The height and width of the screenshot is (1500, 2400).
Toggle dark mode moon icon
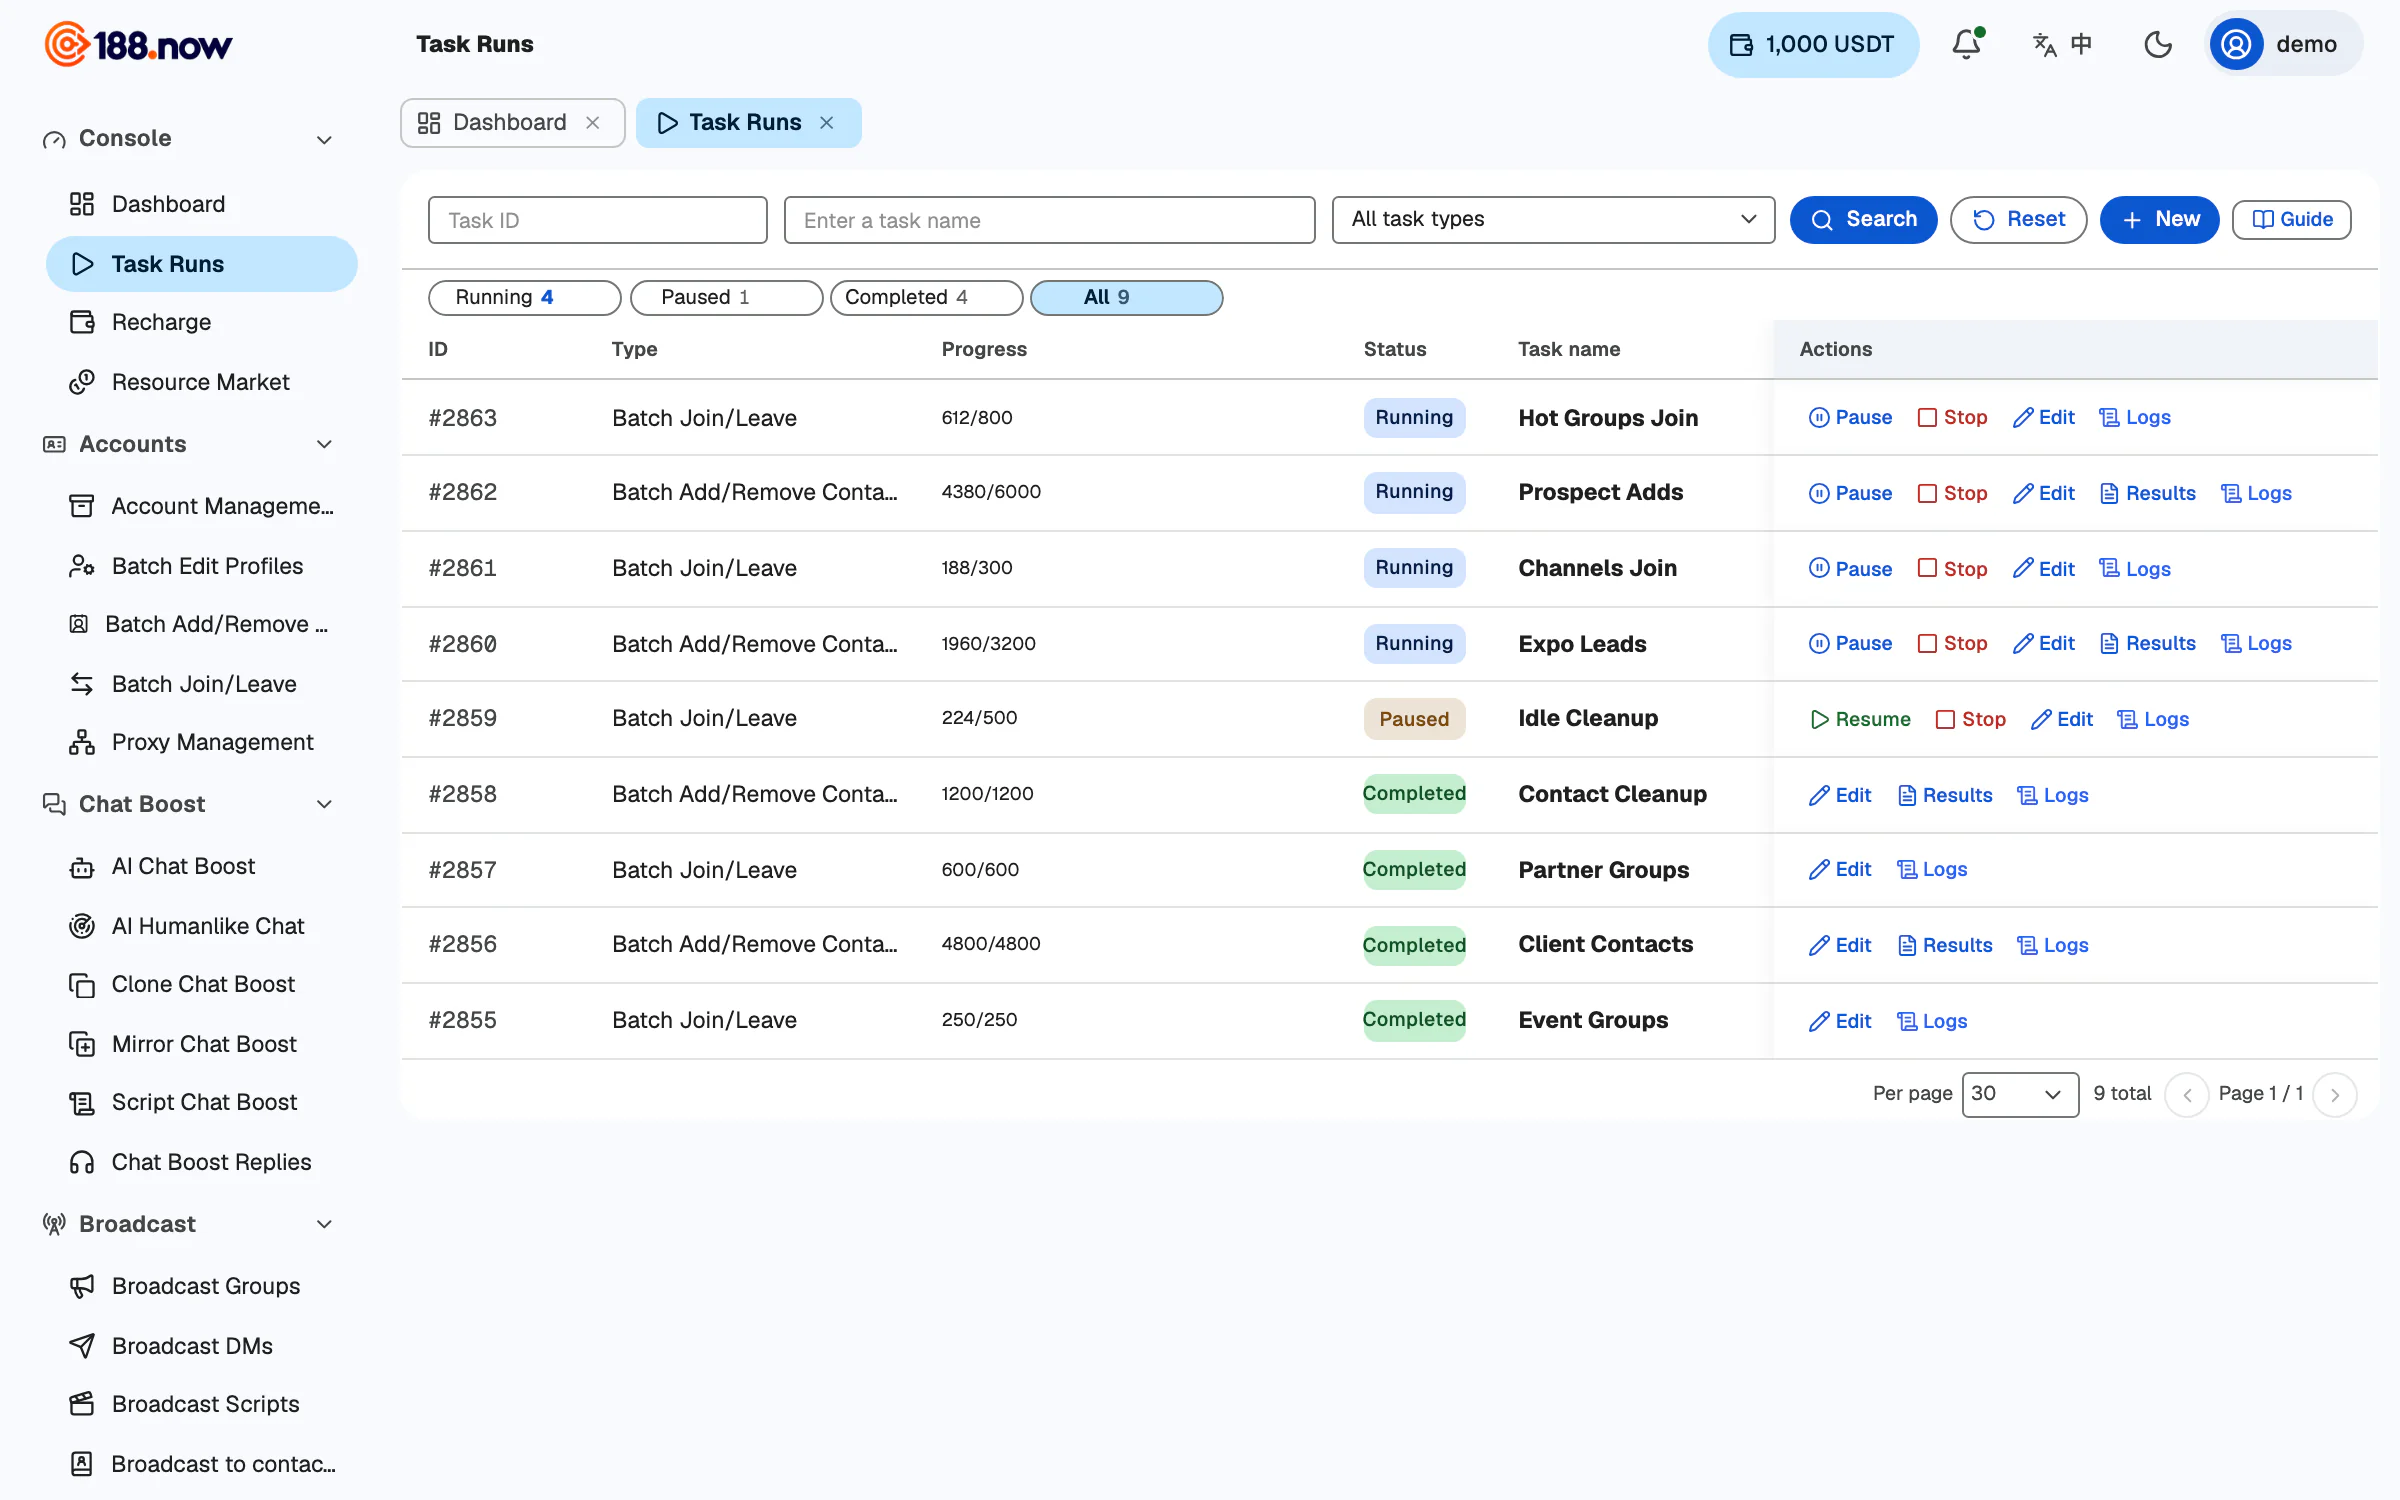[2158, 44]
